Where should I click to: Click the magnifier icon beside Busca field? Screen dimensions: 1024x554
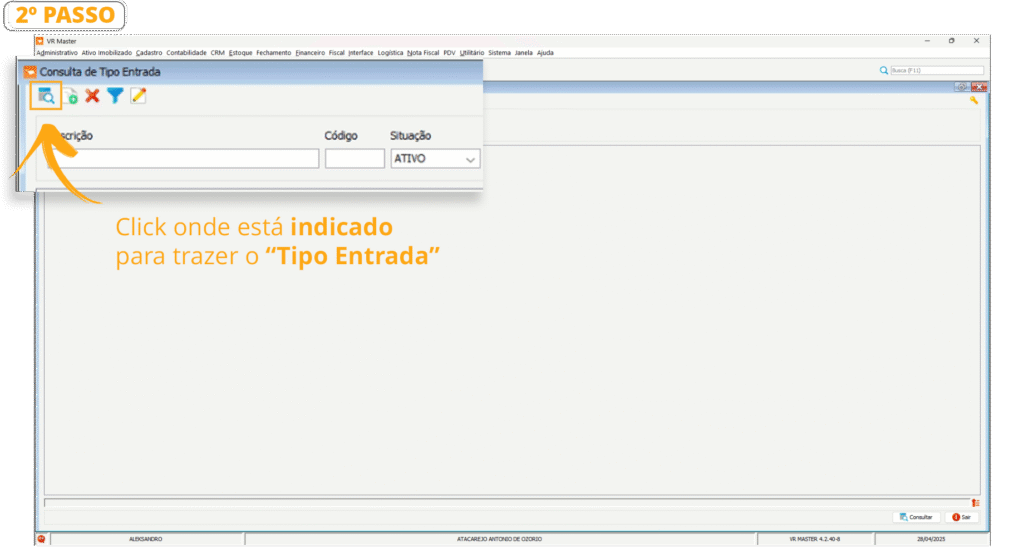(884, 71)
